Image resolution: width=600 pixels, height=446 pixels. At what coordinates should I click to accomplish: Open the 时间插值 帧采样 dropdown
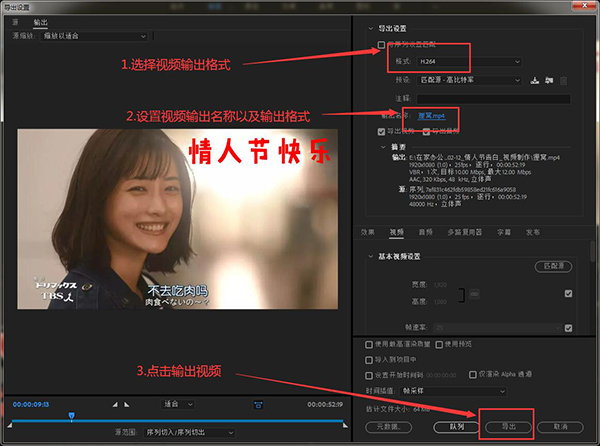click(x=453, y=391)
